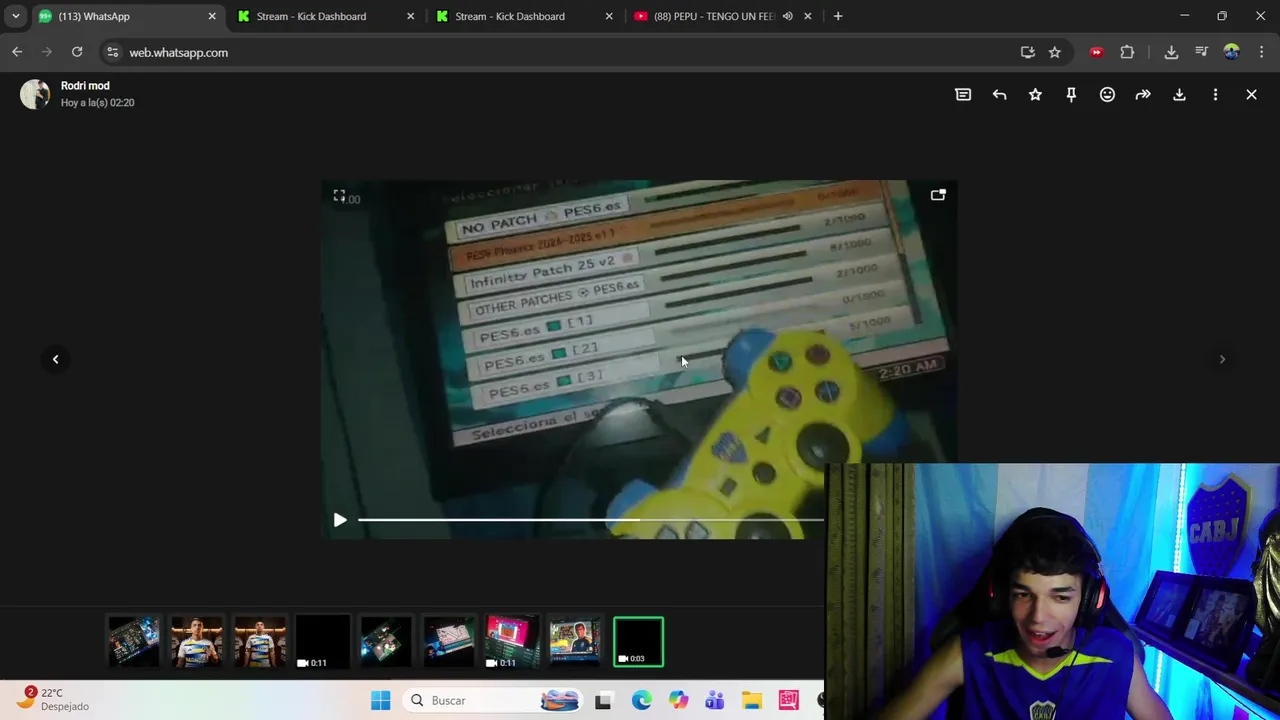
Task: Open the weather widget showing 22°C
Action: 55,699
